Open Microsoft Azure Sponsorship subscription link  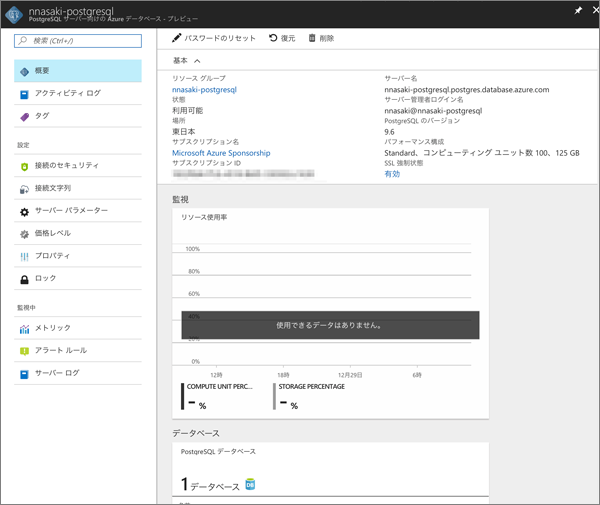(221, 153)
